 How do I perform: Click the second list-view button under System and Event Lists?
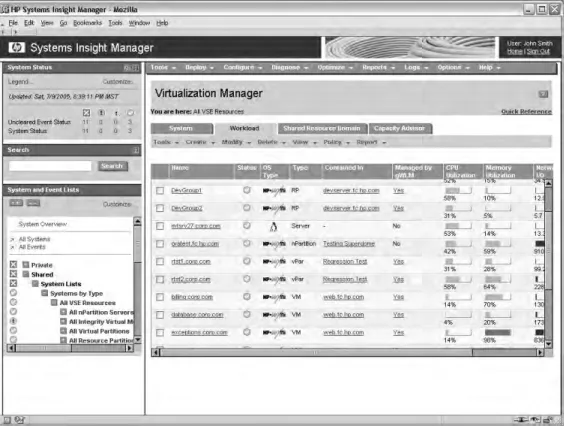click(33, 203)
